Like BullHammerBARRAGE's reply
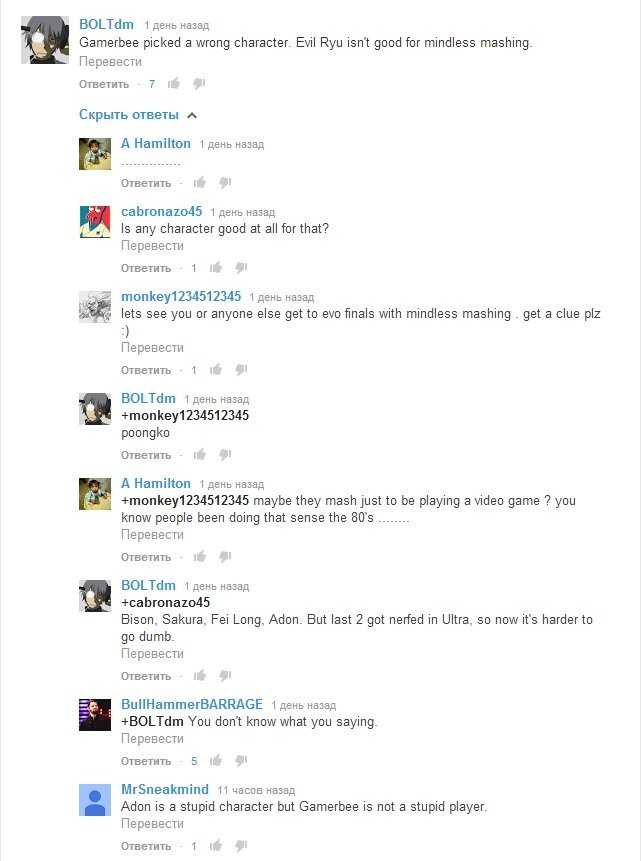 pyautogui.click(x=216, y=761)
